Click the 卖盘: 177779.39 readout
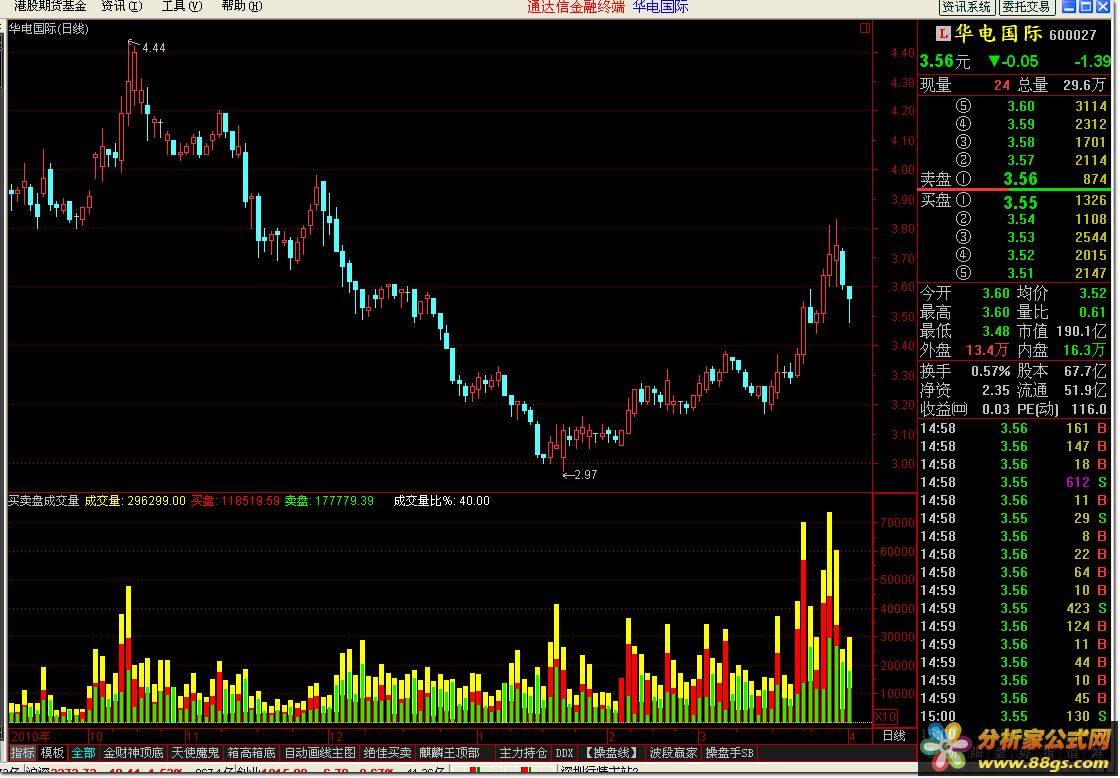 click(x=329, y=501)
